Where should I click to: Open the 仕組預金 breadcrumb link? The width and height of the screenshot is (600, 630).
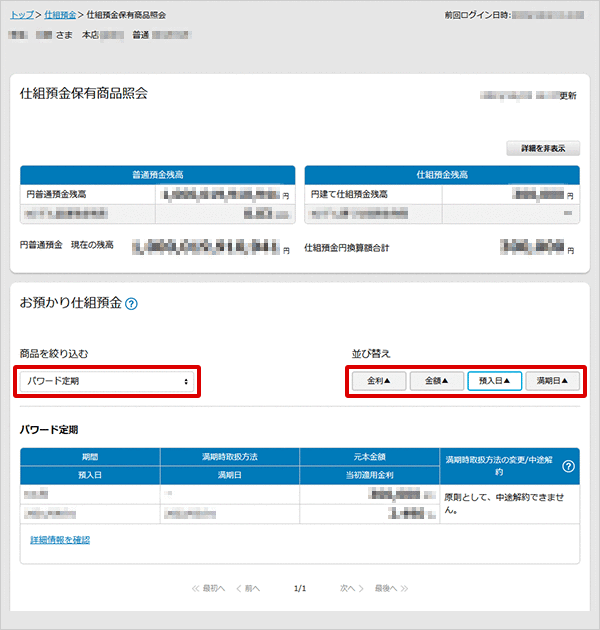(60, 16)
